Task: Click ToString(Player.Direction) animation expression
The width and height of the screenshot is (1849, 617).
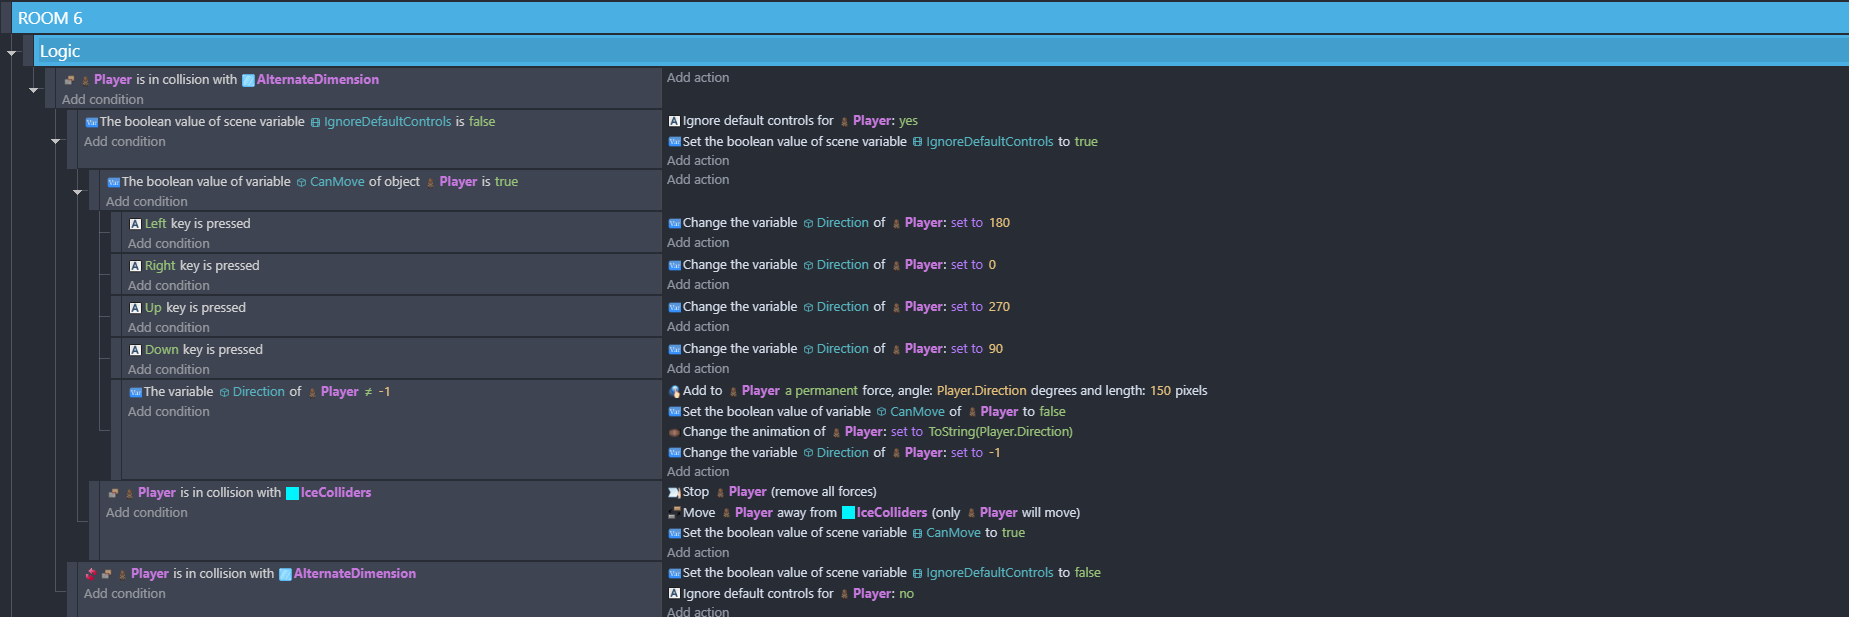Action: pos(1000,432)
